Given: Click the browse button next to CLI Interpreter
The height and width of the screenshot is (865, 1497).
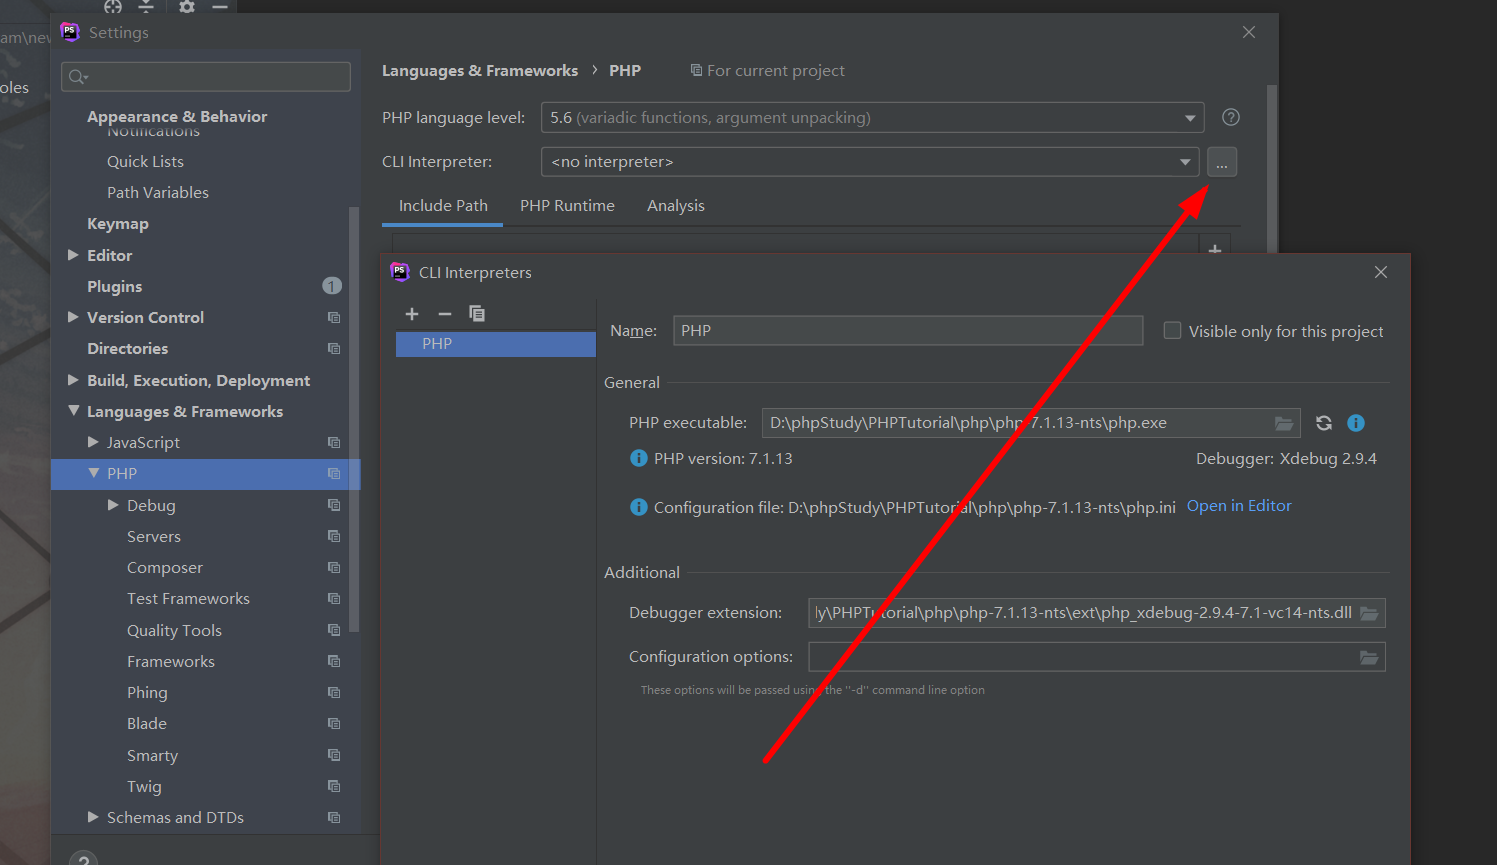Looking at the screenshot, I should tap(1222, 162).
